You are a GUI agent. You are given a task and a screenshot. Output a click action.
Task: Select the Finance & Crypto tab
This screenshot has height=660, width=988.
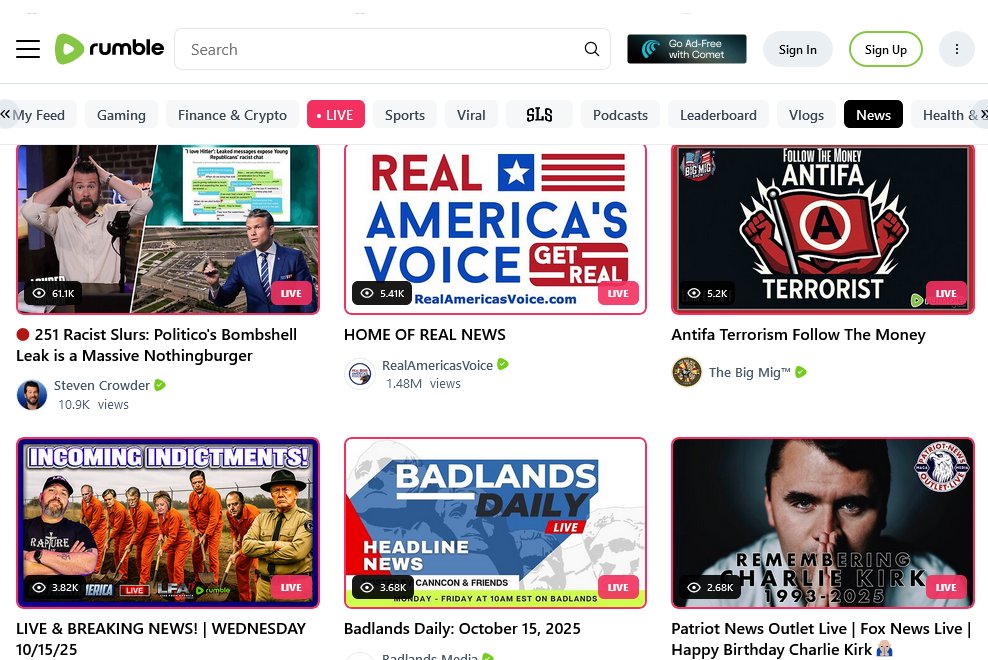point(232,115)
